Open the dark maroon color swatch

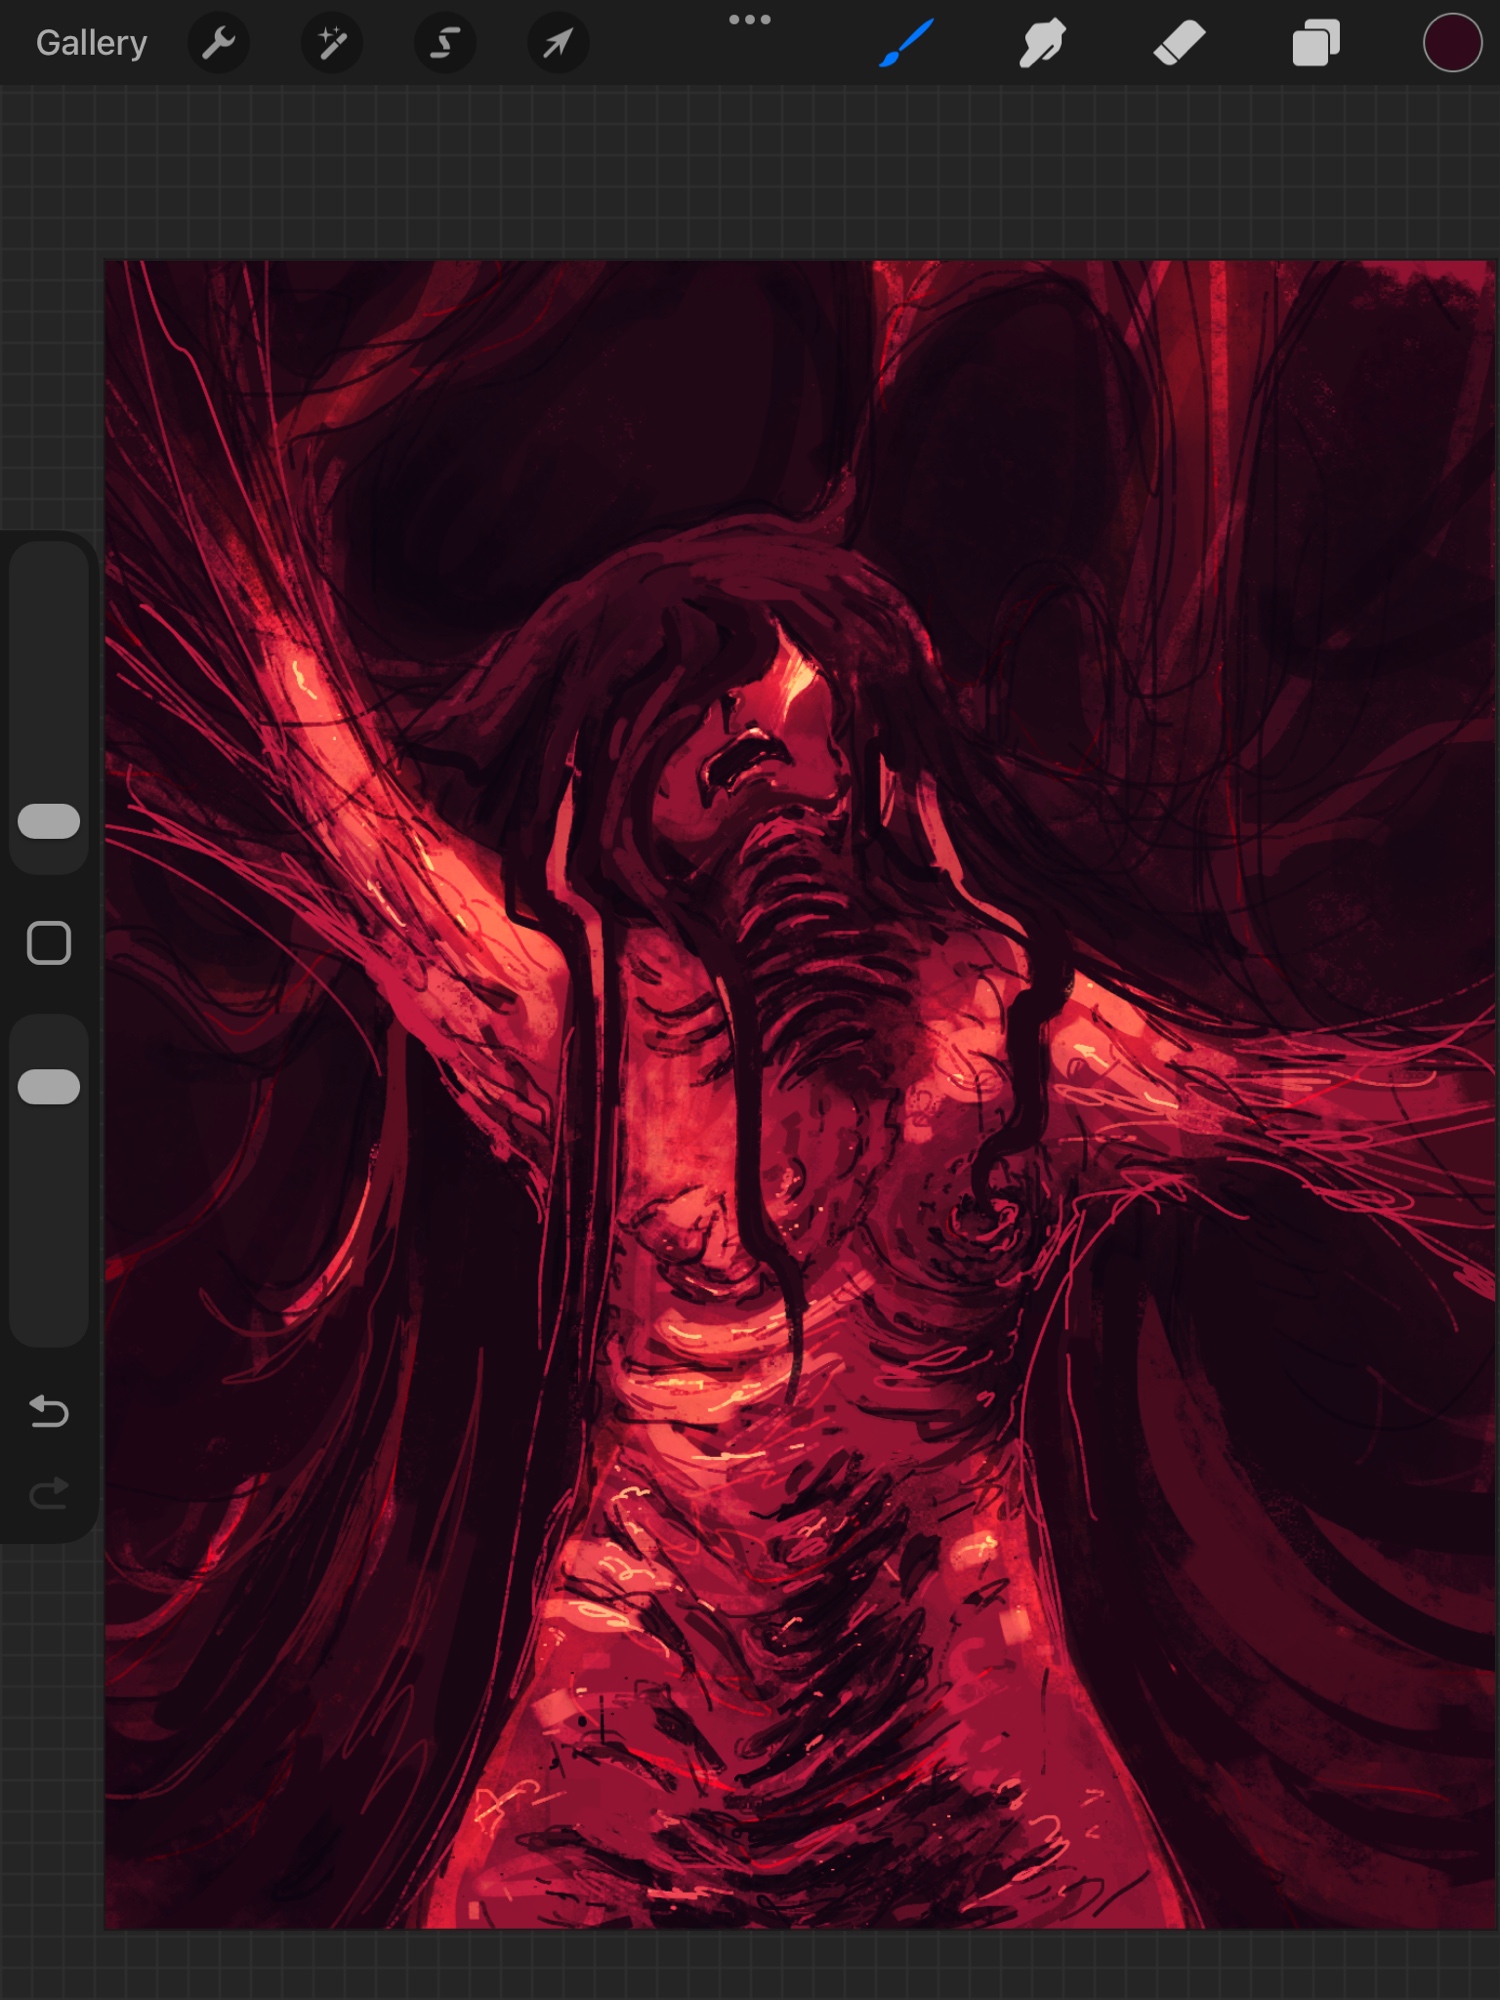tap(1451, 43)
